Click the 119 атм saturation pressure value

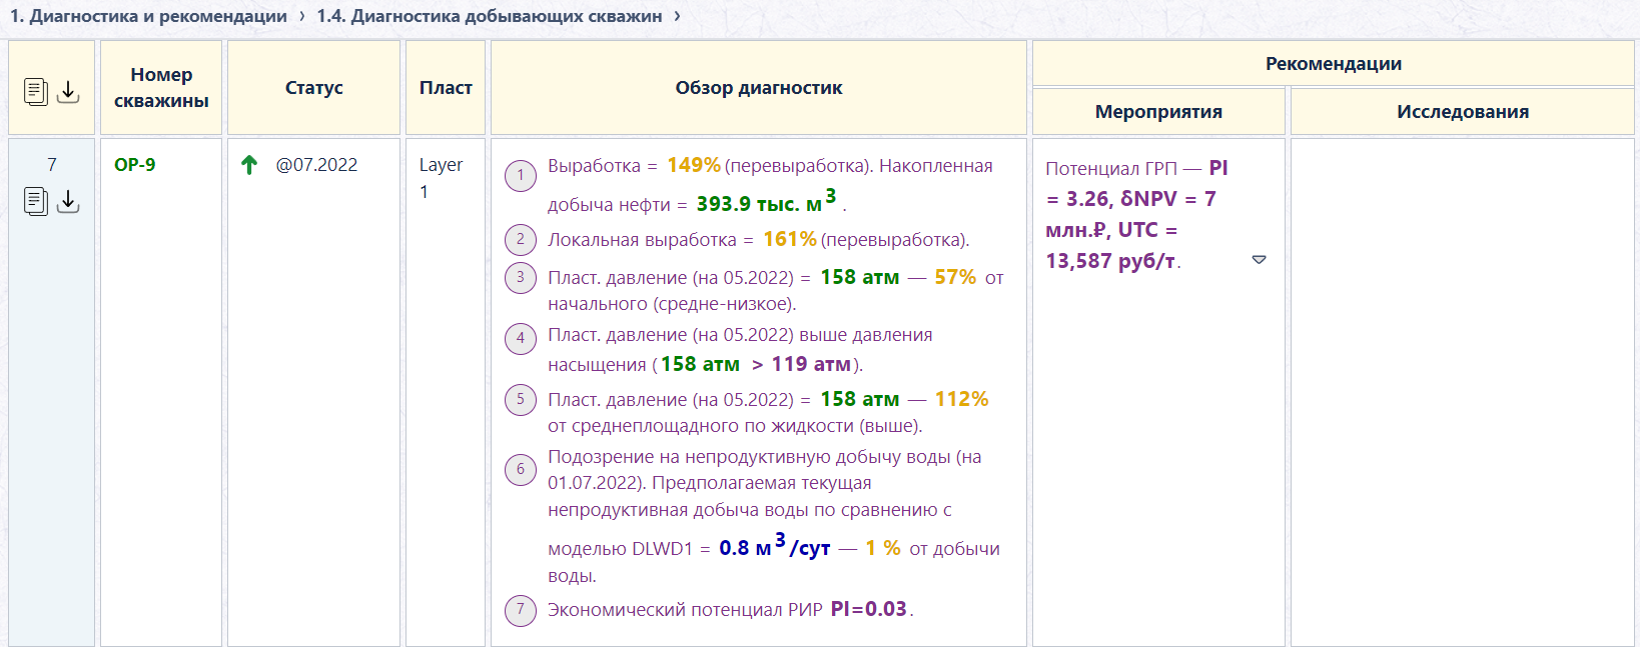(811, 364)
